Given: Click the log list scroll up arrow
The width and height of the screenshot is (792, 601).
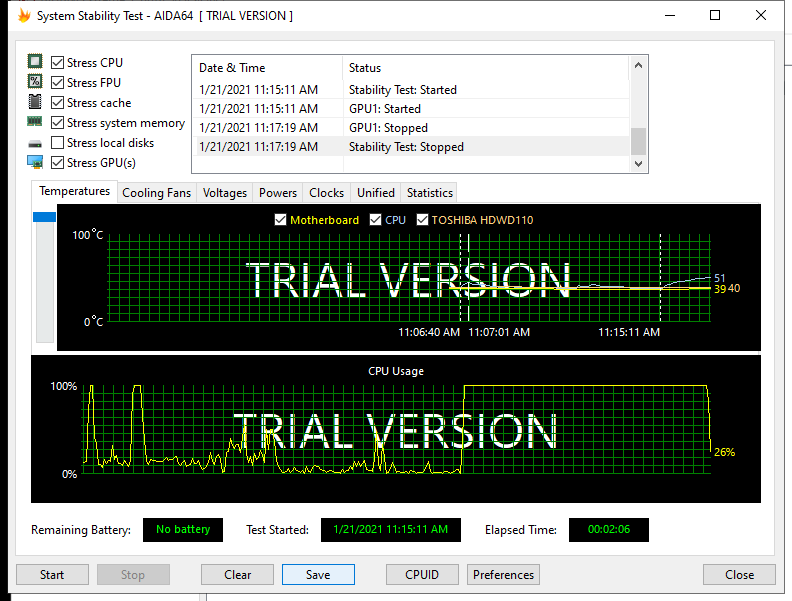Looking at the screenshot, I should point(638,66).
